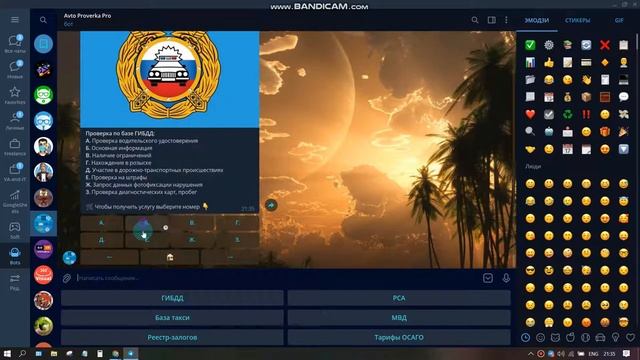Open the "VA and IT" folder

15,172
